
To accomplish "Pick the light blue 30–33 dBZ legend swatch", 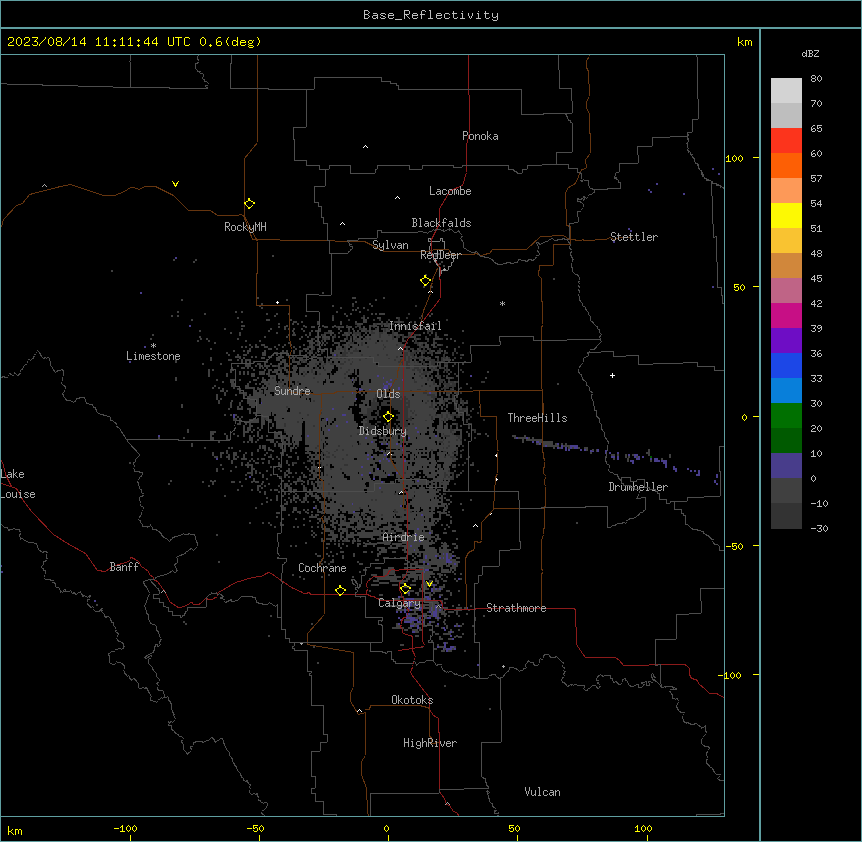I will click(x=786, y=390).
